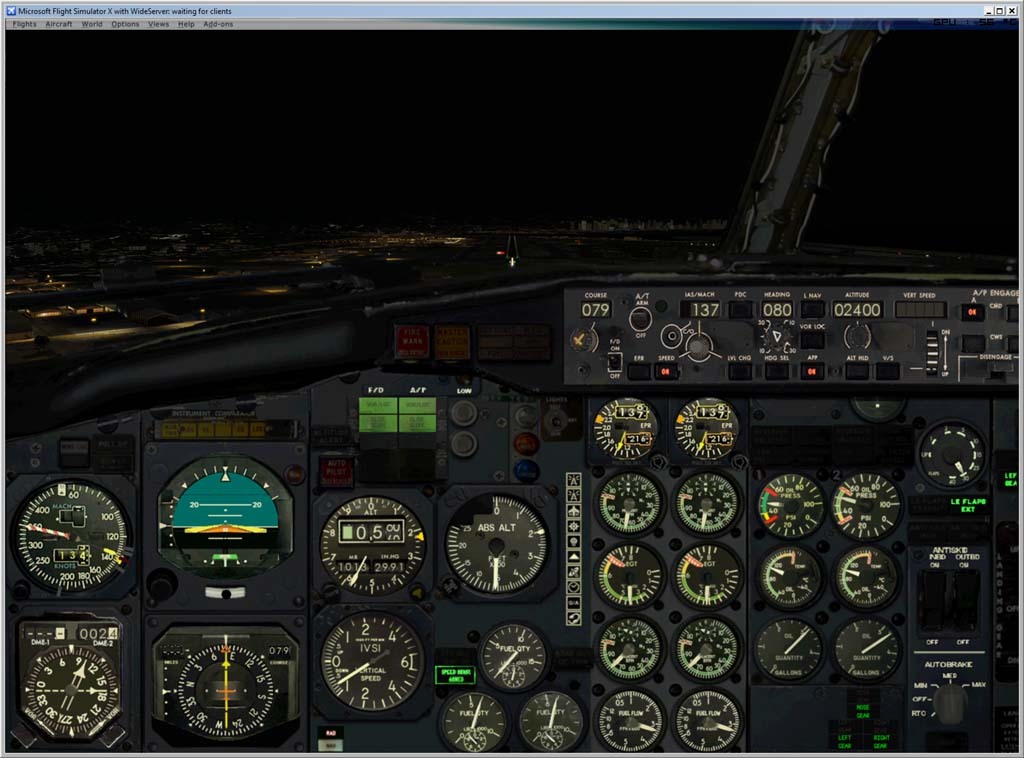The image size is (1024, 758).
Task: Click the blue indicator light beside the annunciators
Action: (x=526, y=469)
